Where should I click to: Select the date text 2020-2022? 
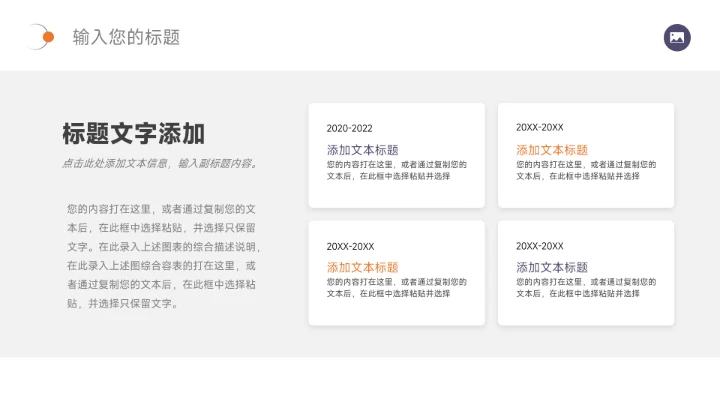pos(349,129)
